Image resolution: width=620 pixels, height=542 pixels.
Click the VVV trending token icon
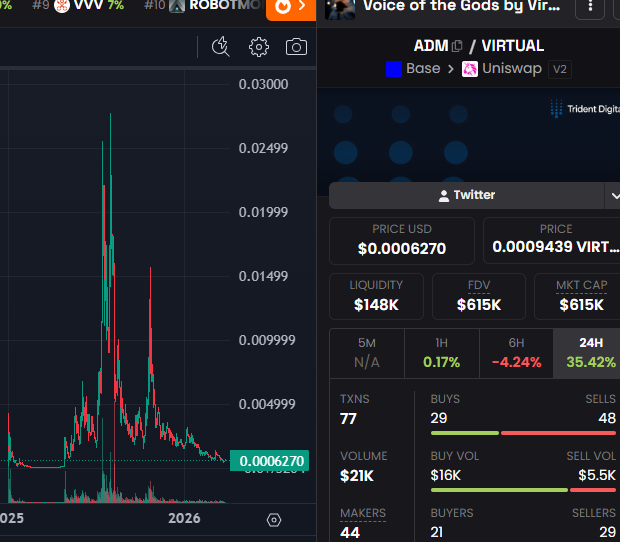point(62,6)
